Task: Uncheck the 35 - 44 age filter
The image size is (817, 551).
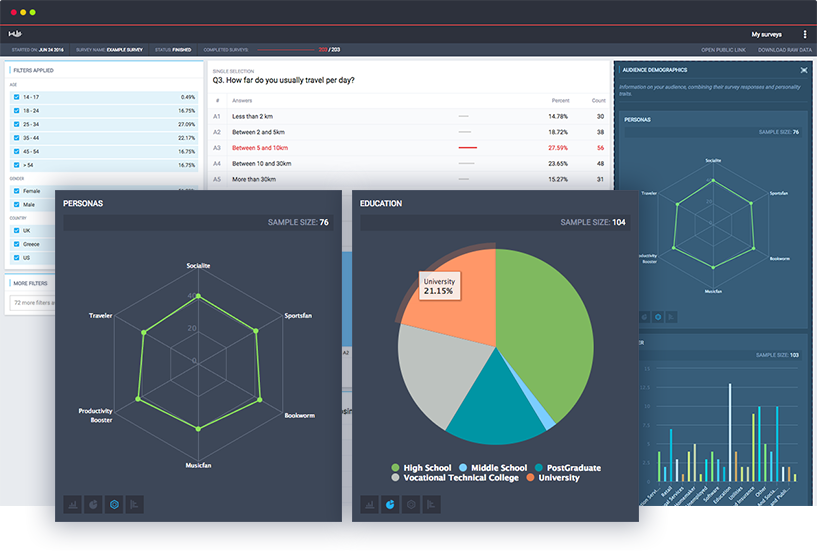Action: click(x=17, y=138)
